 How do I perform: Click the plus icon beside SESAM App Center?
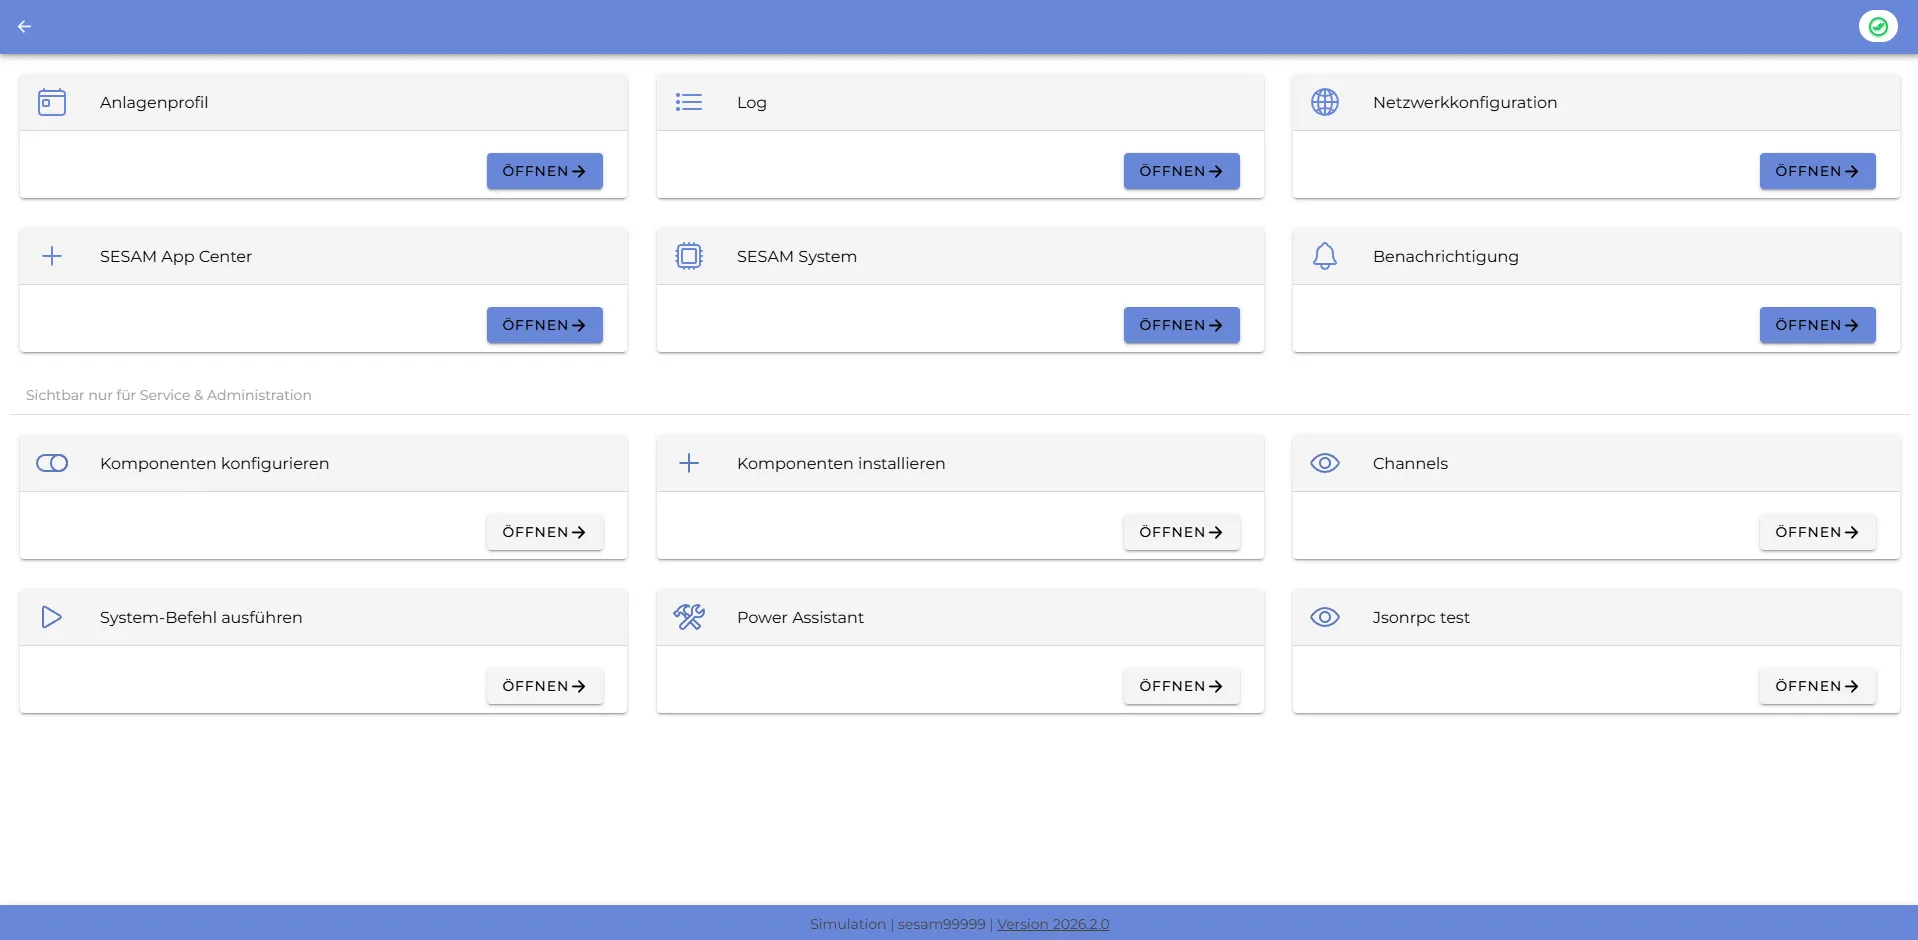click(51, 256)
